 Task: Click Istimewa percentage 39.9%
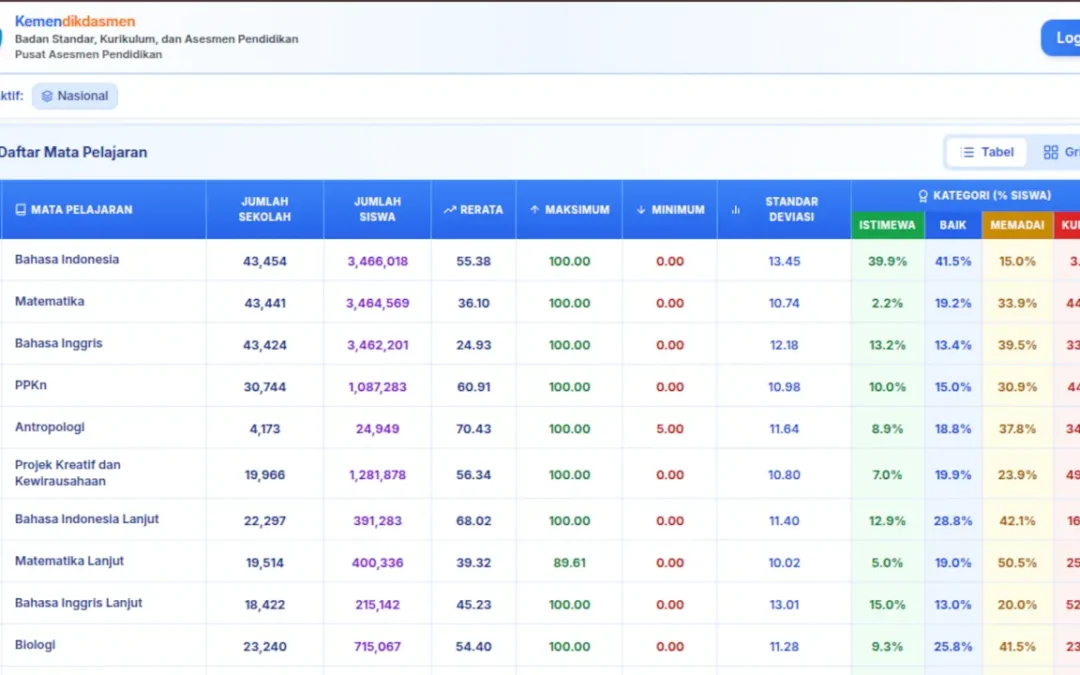point(887,261)
